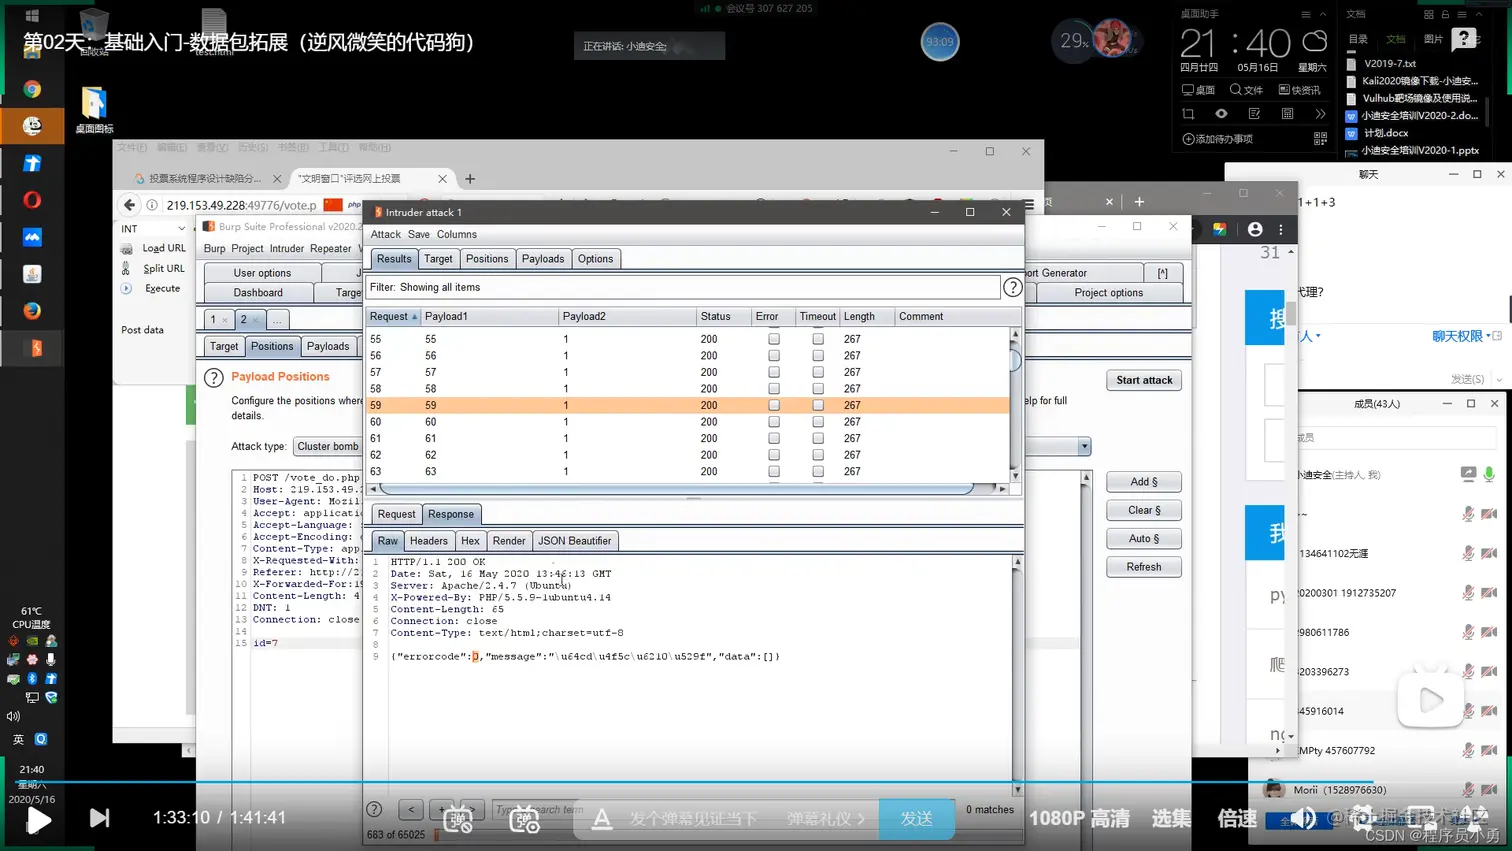
Task: Click the video progress bar
Action: point(756,782)
